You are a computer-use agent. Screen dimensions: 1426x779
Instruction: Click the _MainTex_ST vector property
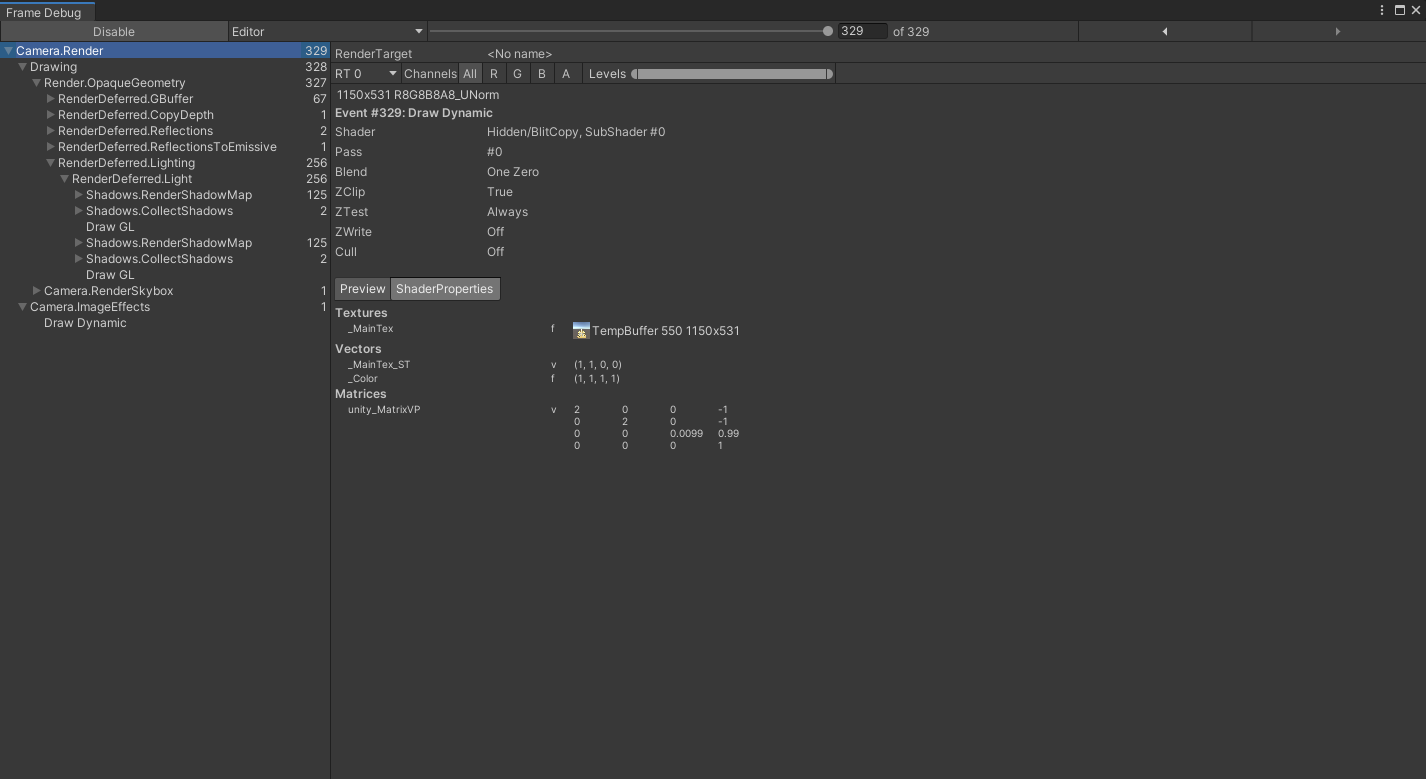tap(379, 365)
